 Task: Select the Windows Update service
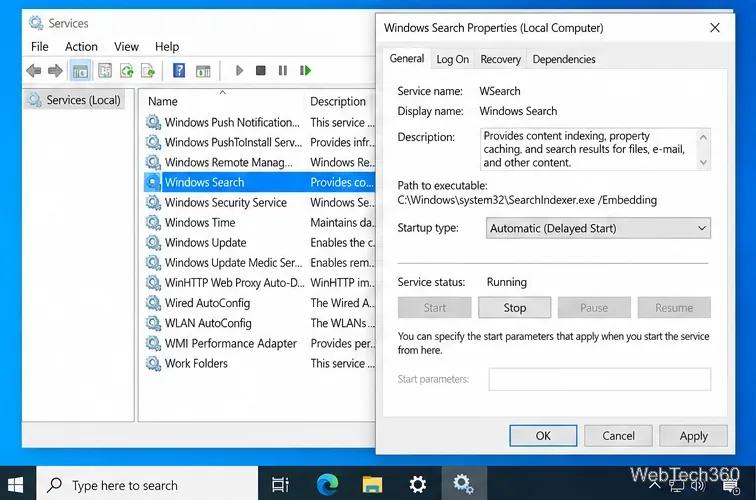259,243
